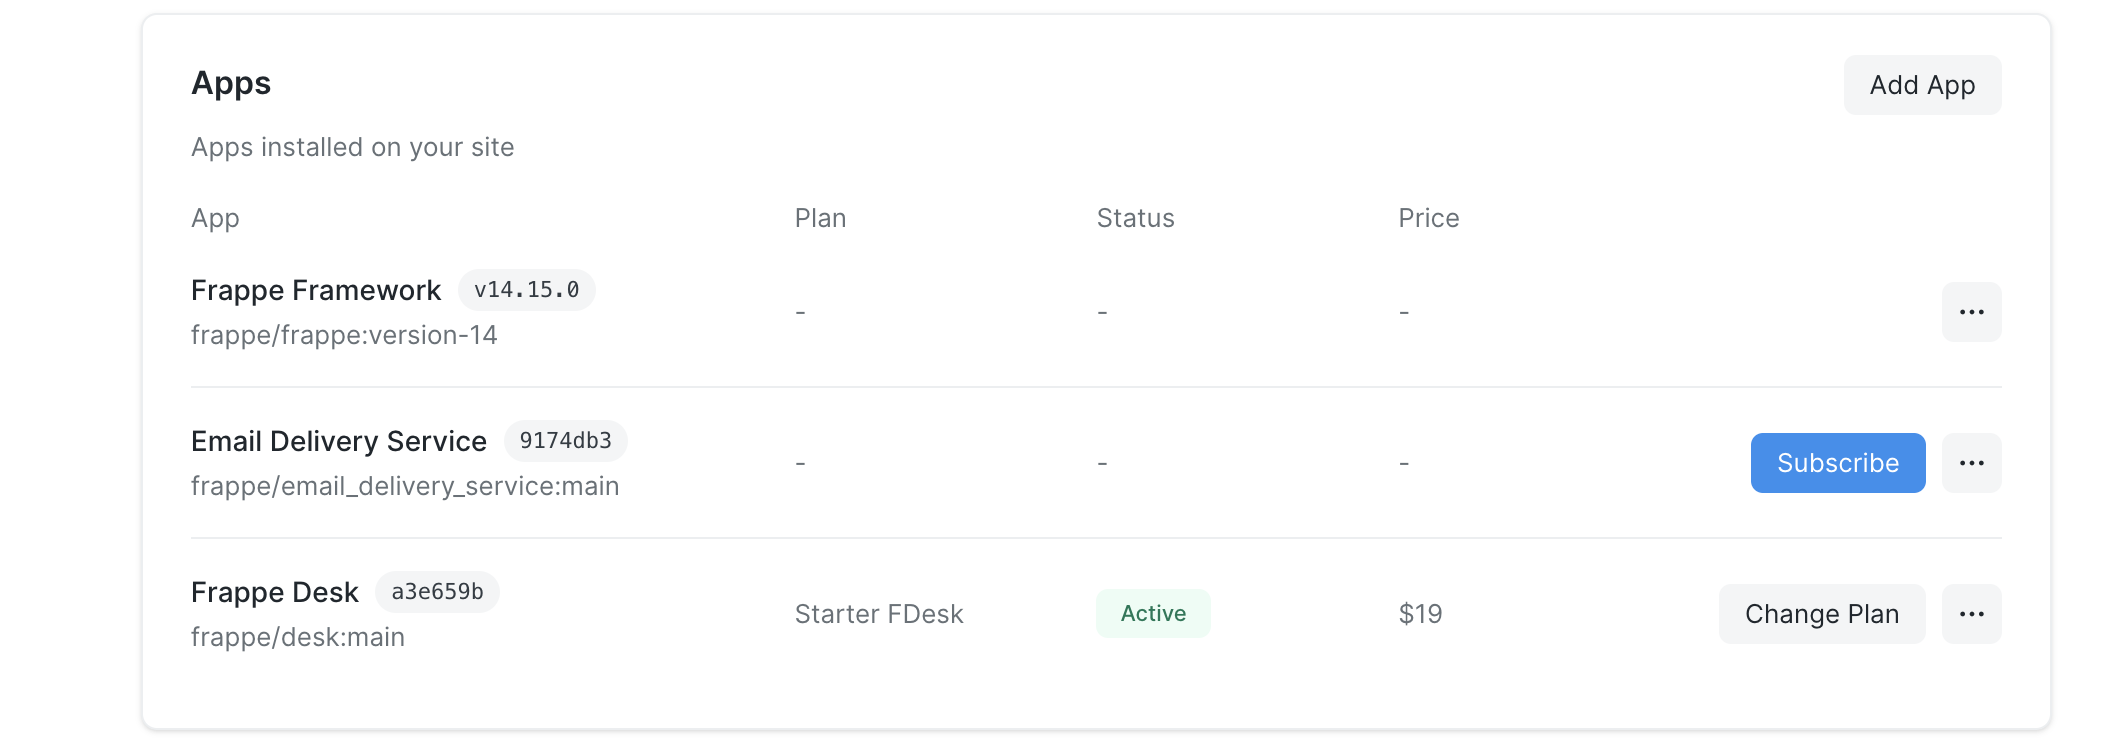Click the Status column header

tap(1135, 218)
